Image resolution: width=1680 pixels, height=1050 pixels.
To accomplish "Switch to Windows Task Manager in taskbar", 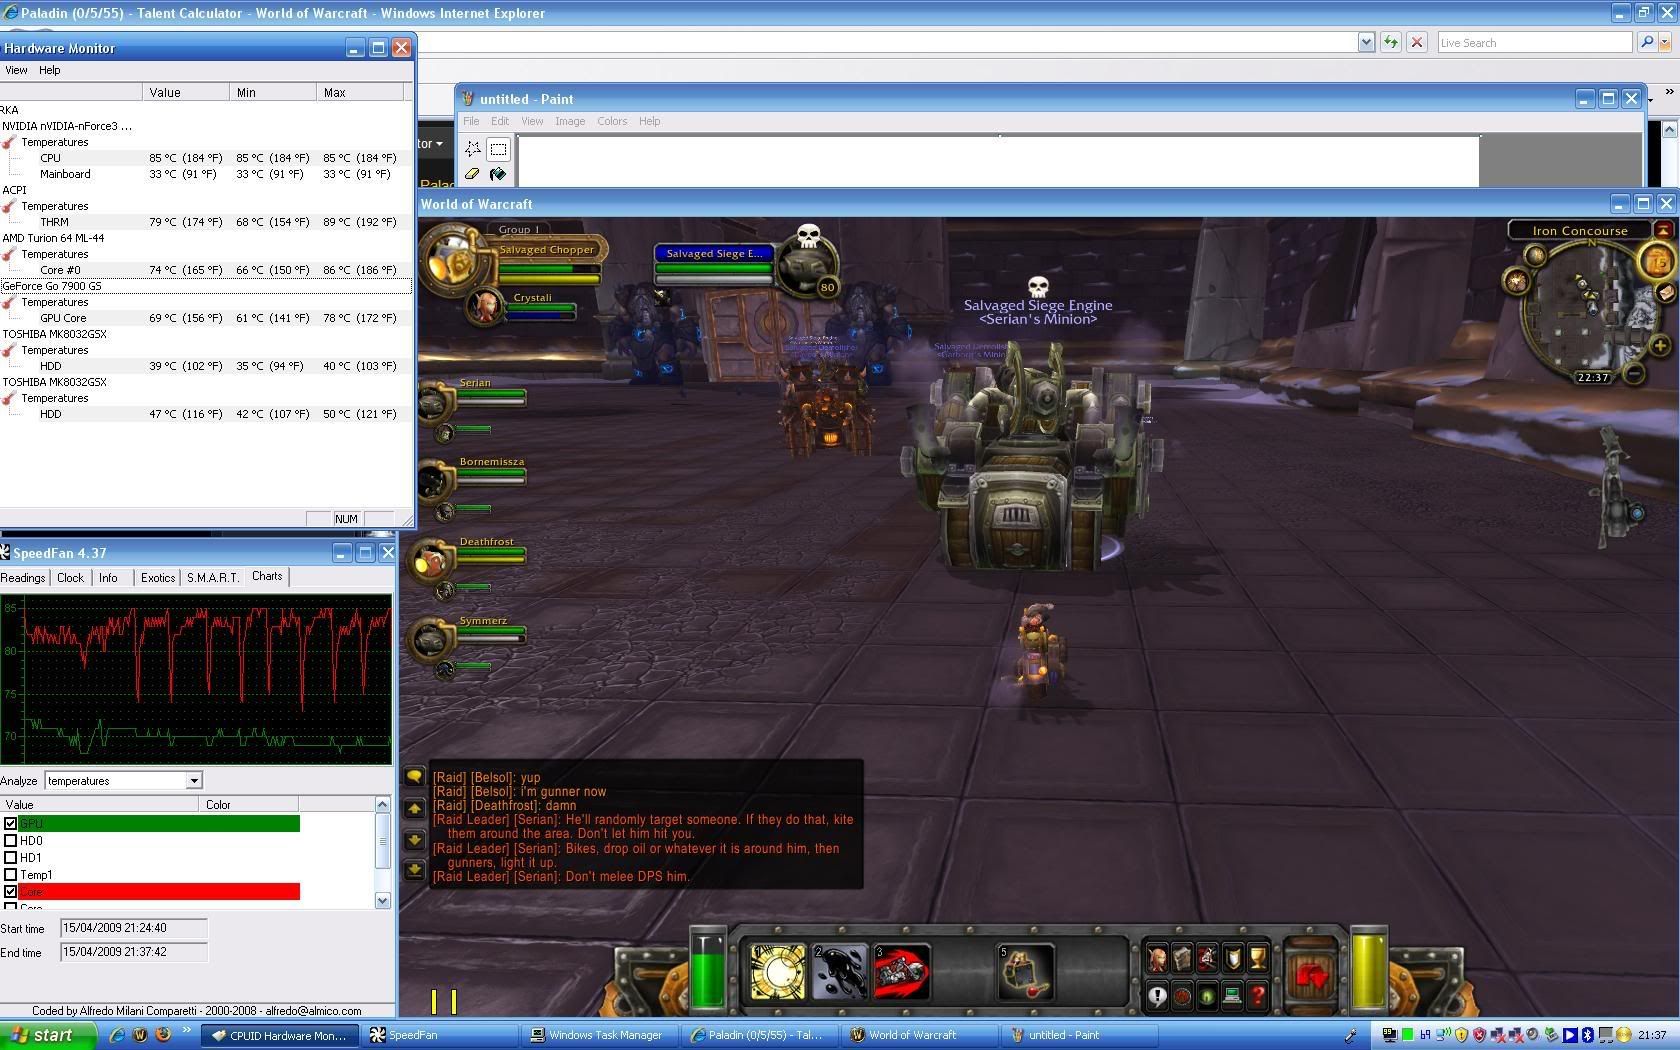I will tap(598, 1035).
